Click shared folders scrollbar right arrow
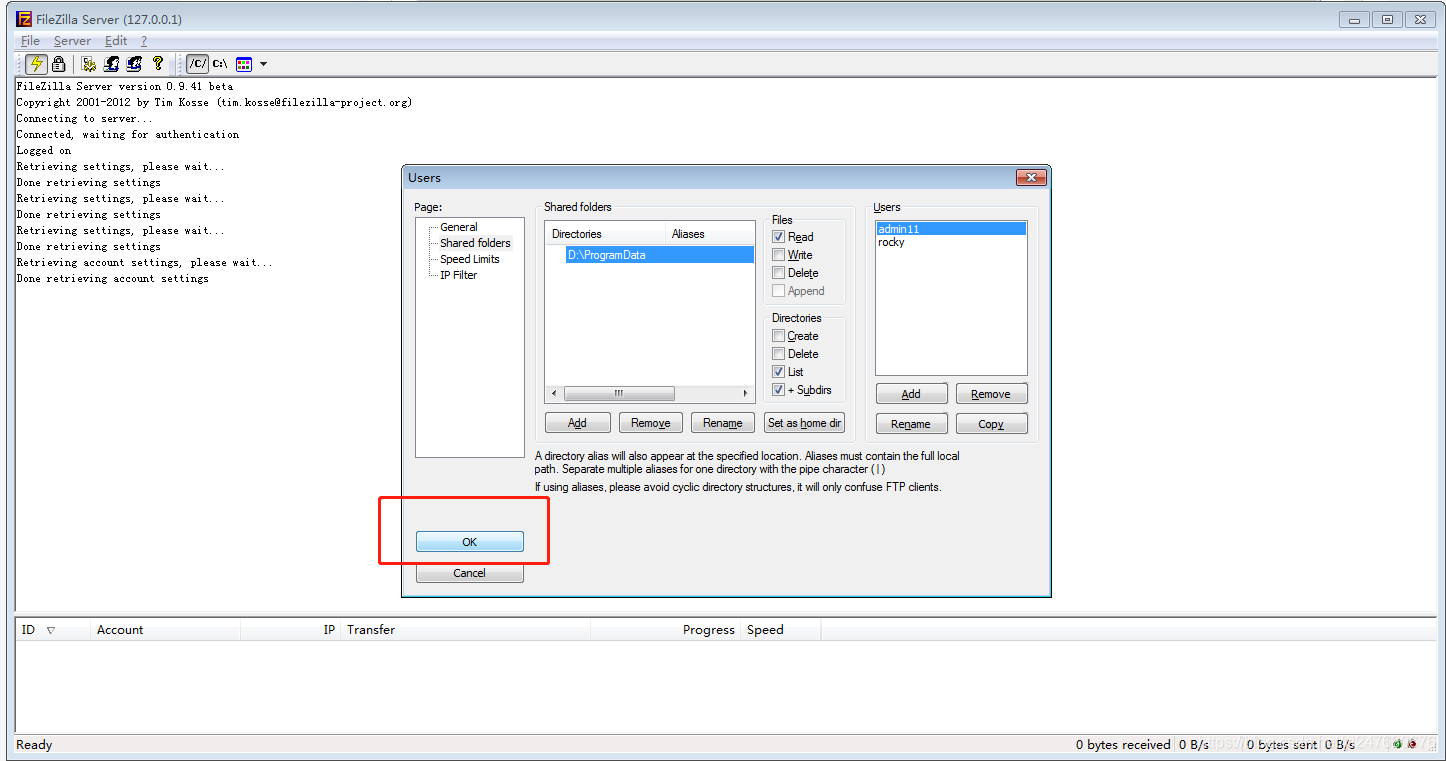Screen dimensions: 1446x761 point(746,394)
